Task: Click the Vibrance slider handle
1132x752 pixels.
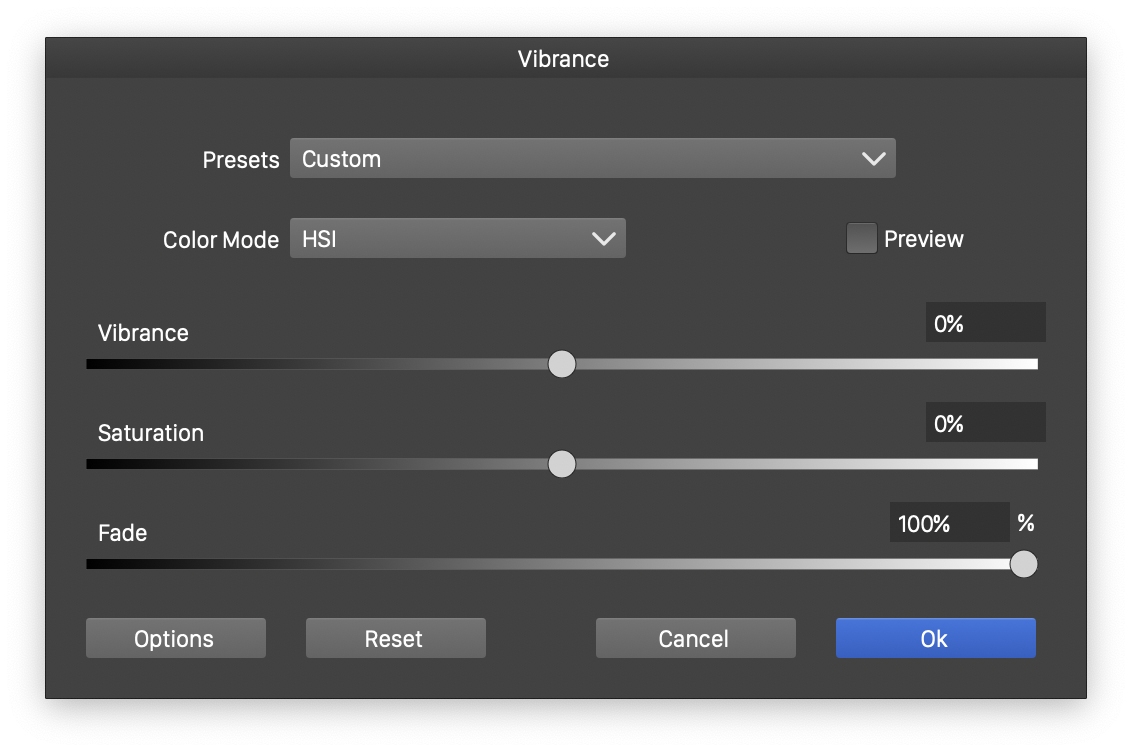Action: pyautogui.click(x=562, y=364)
